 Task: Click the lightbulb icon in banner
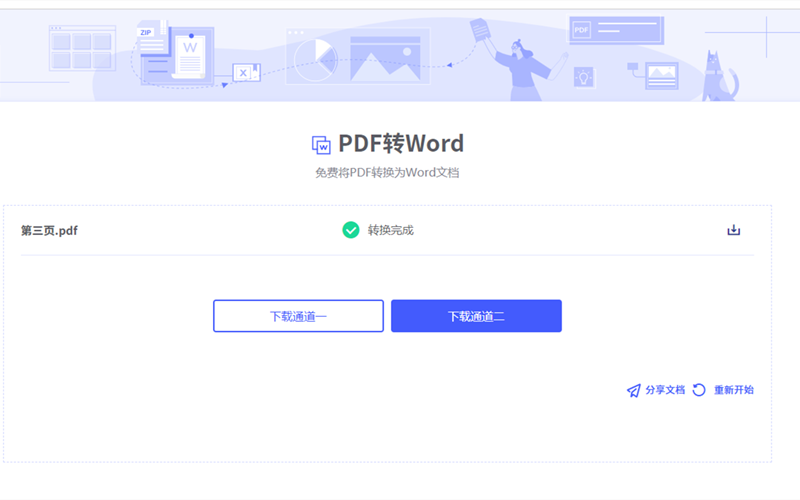584,76
